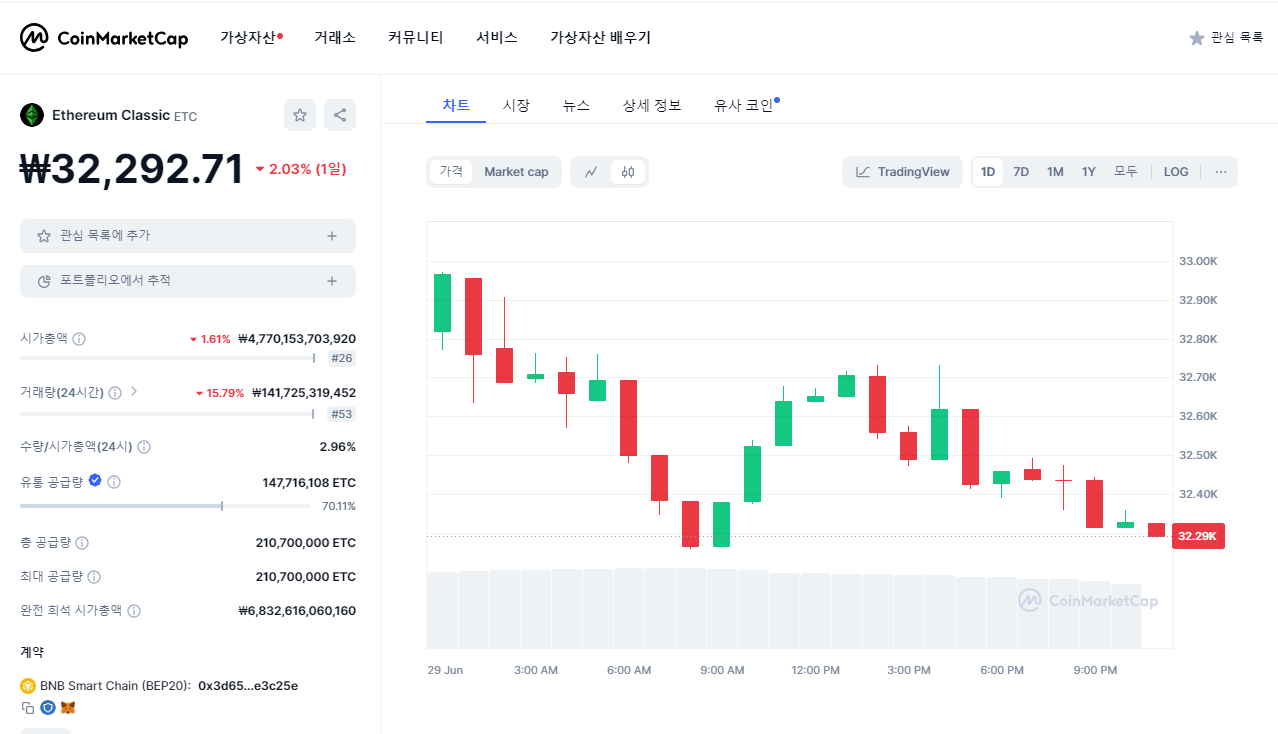The image size is (1278, 734).
Task: Open the 가상자산 menu
Action: point(248,38)
